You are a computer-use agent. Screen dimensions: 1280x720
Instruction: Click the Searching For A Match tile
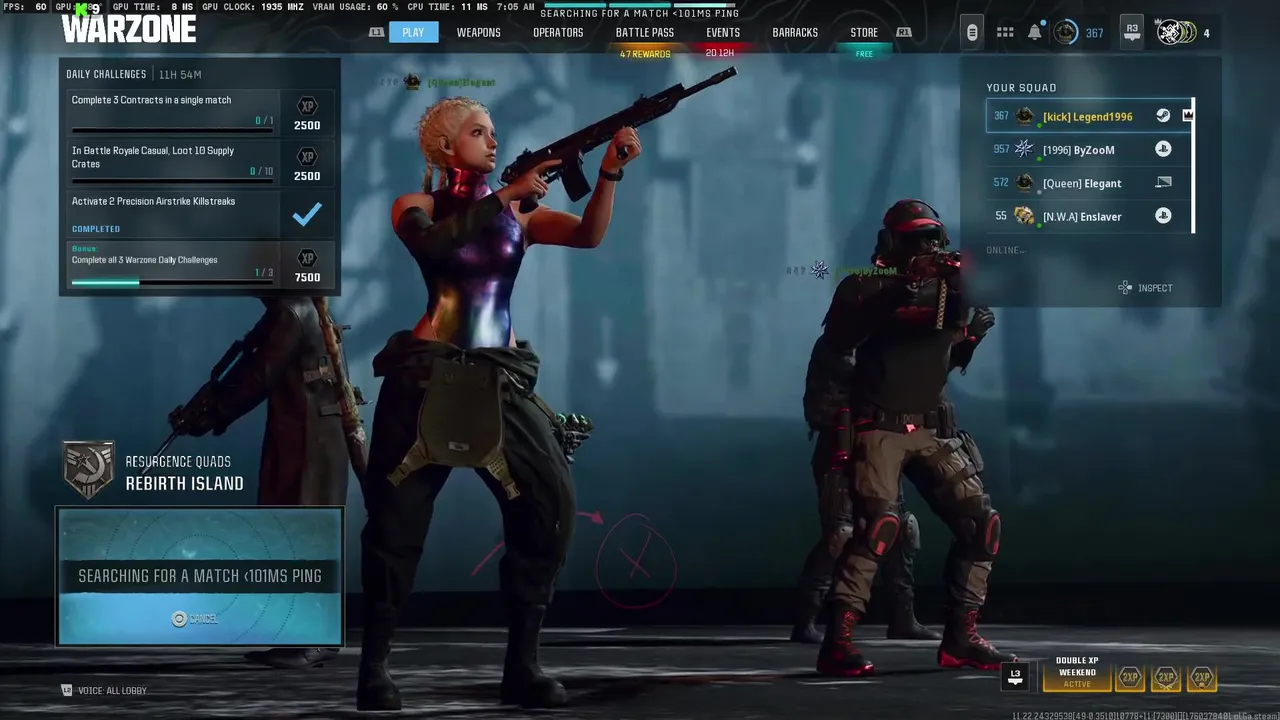(x=200, y=576)
